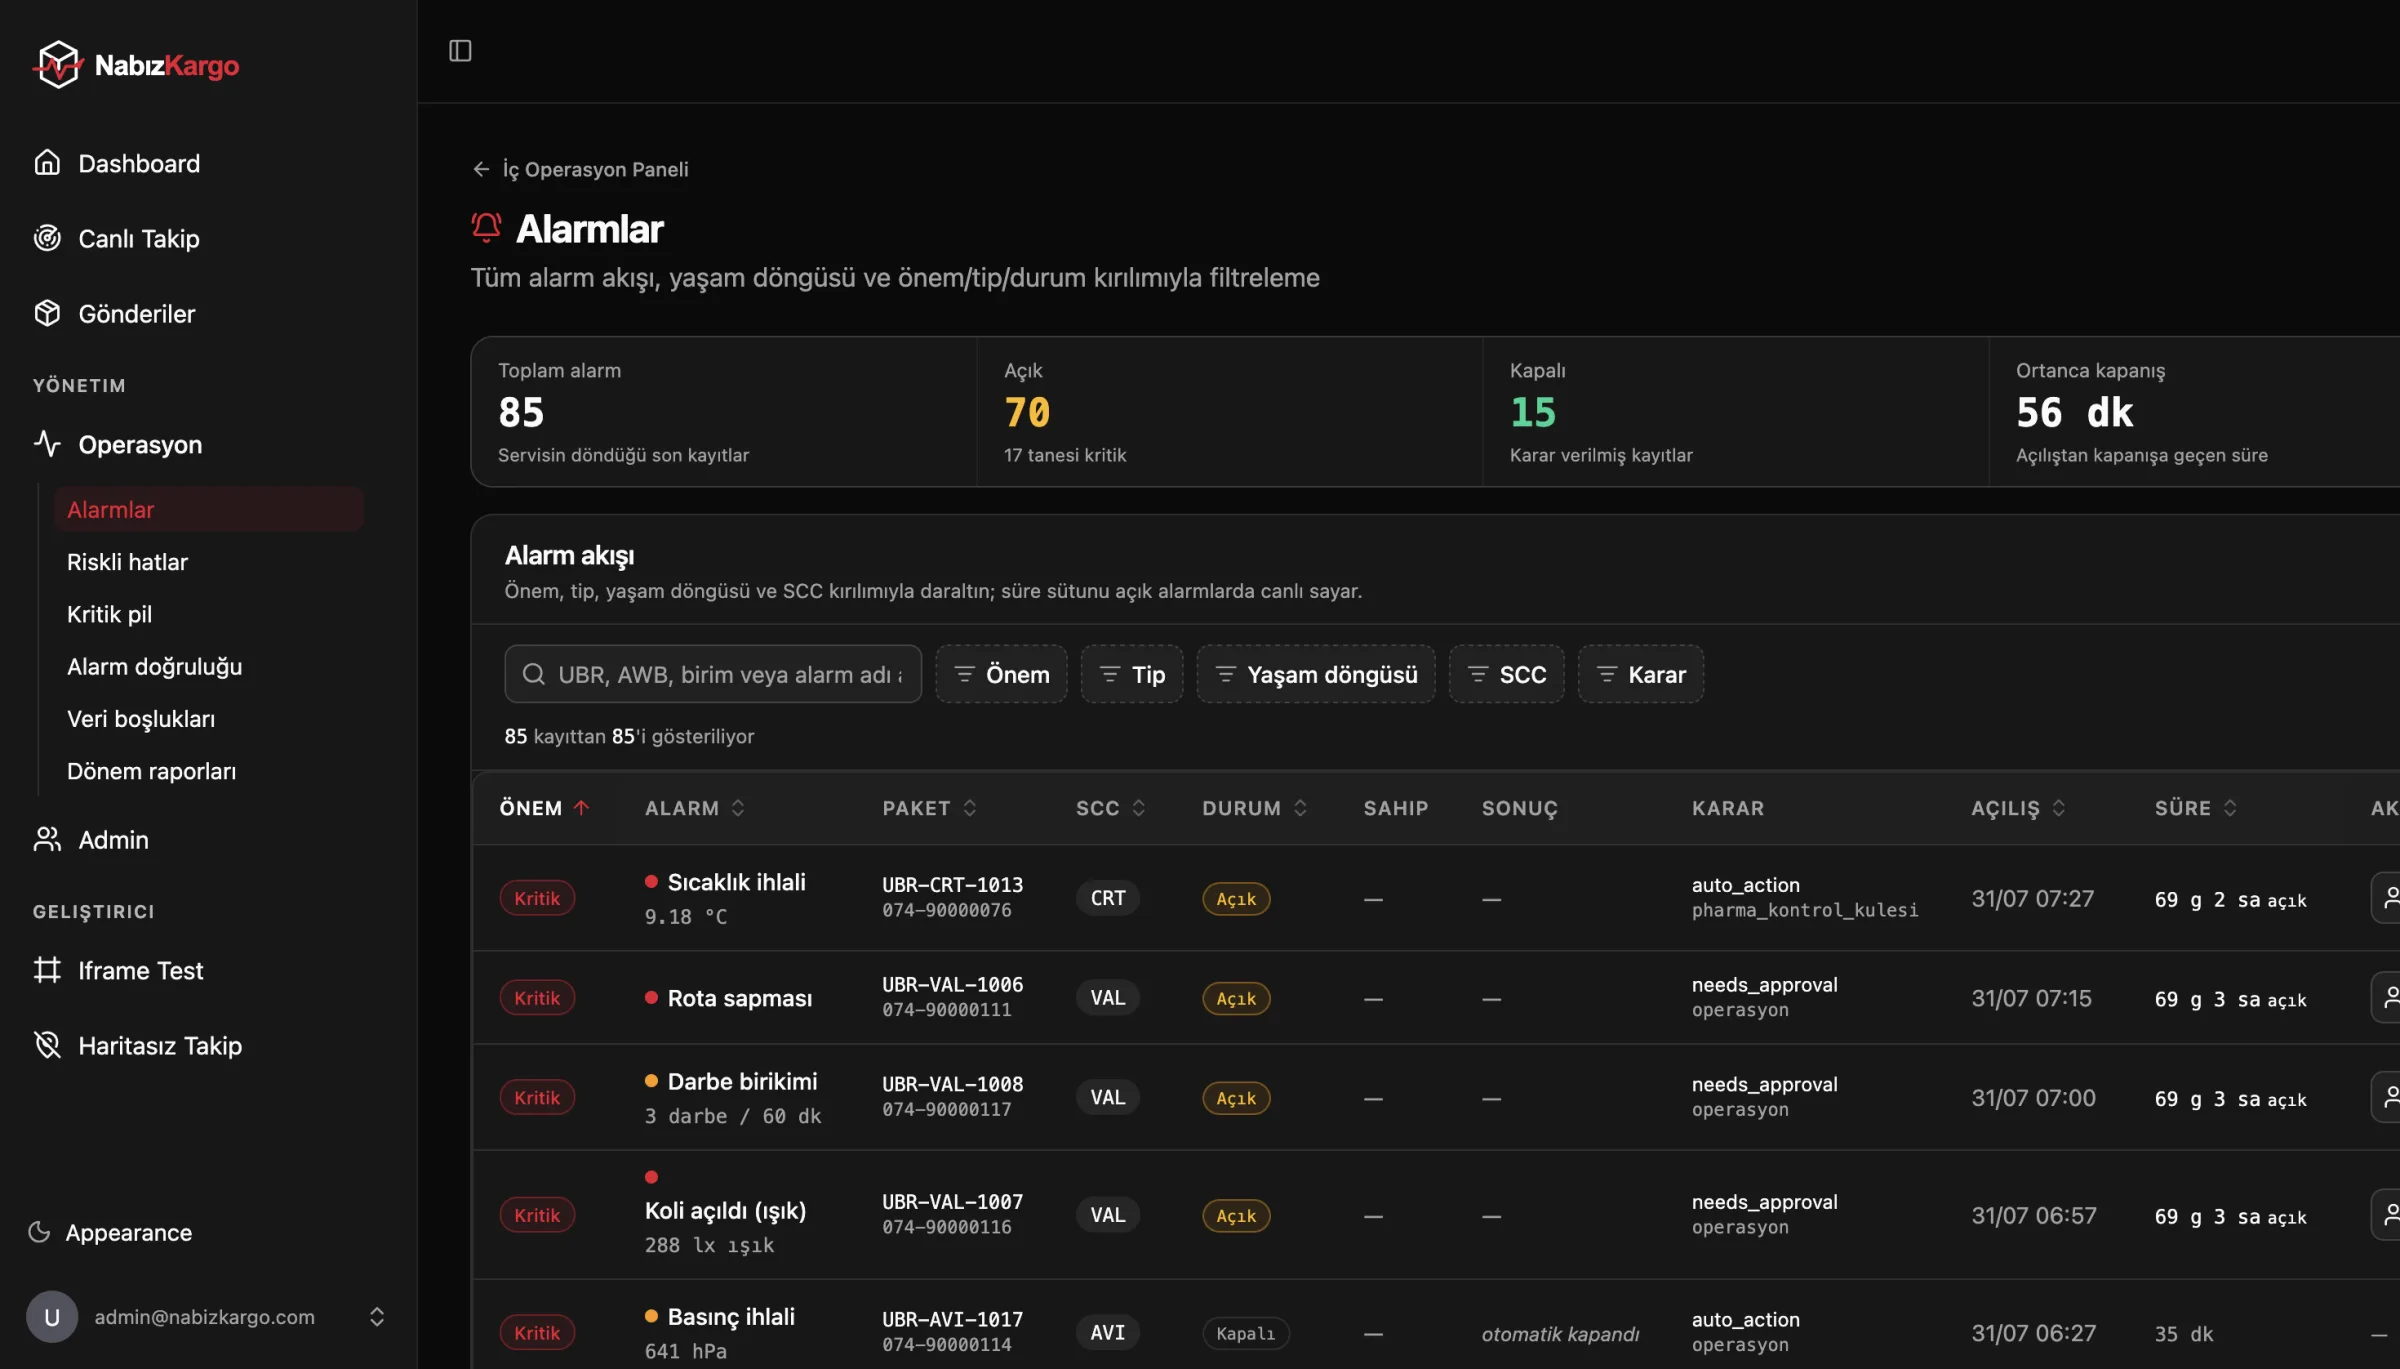Assign owner icon on Rota sapması row
Screen dimensions: 2400x1369
click(x=2388, y=998)
